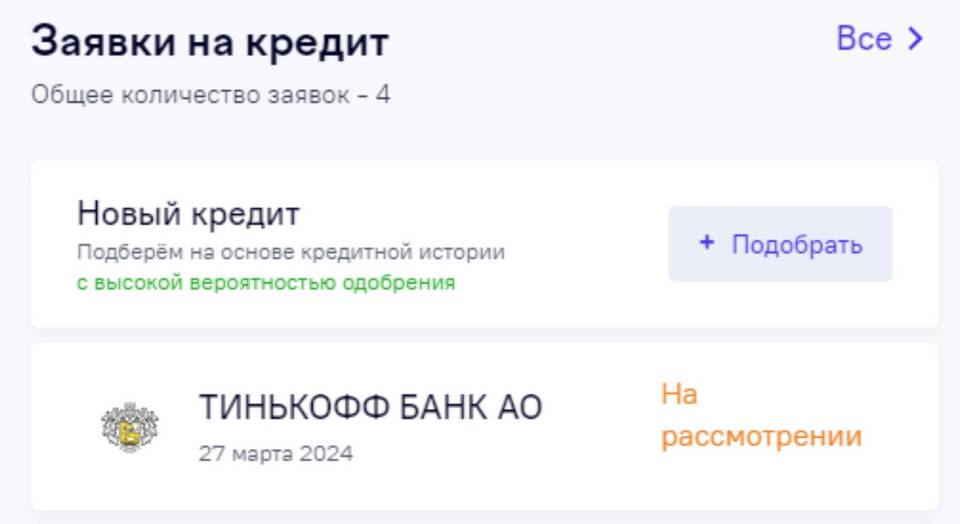
Task: Click the word Подобрать inside the button
Action: [797, 244]
